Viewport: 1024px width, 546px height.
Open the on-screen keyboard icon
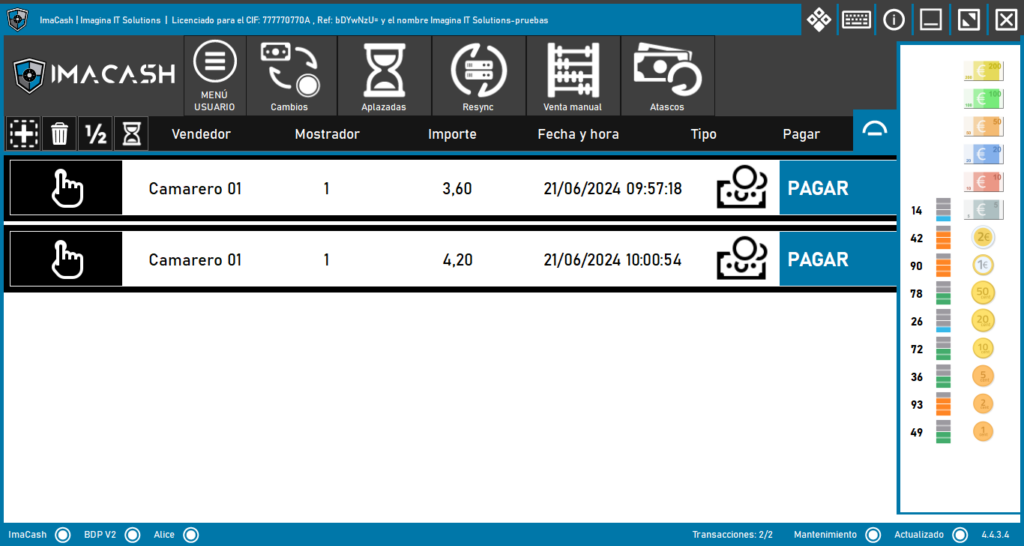point(856,19)
